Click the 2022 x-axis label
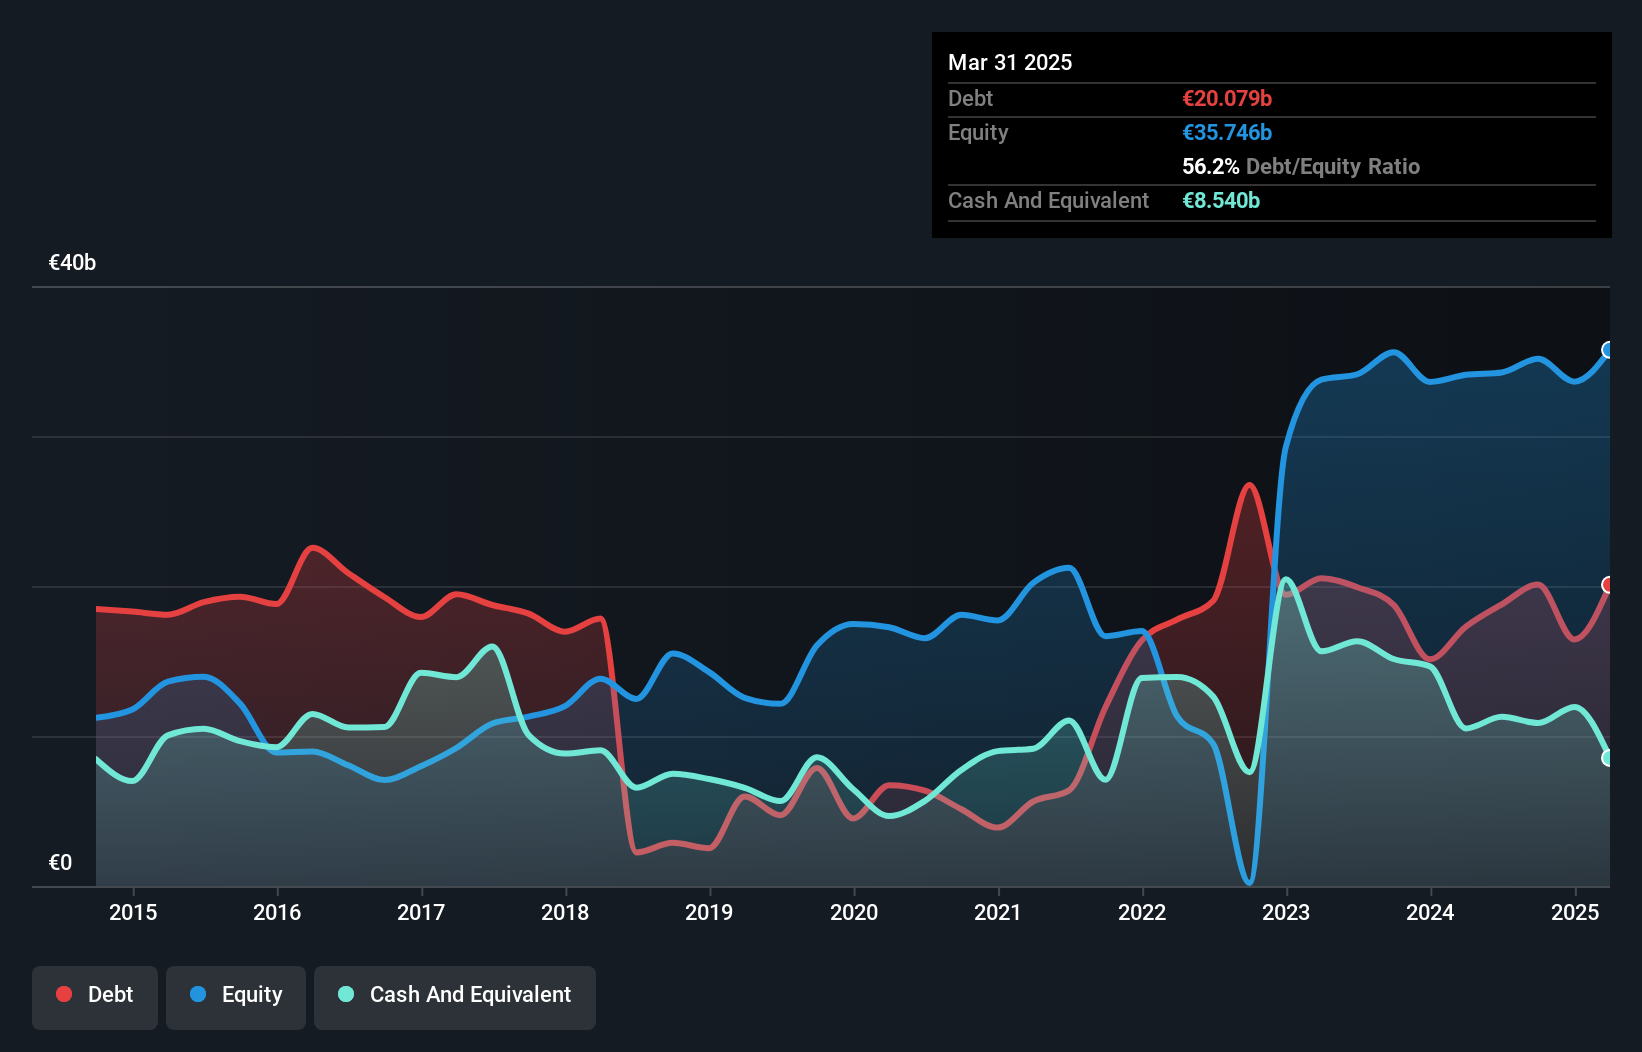Image resolution: width=1642 pixels, height=1052 pixels. click(1142, 912)
